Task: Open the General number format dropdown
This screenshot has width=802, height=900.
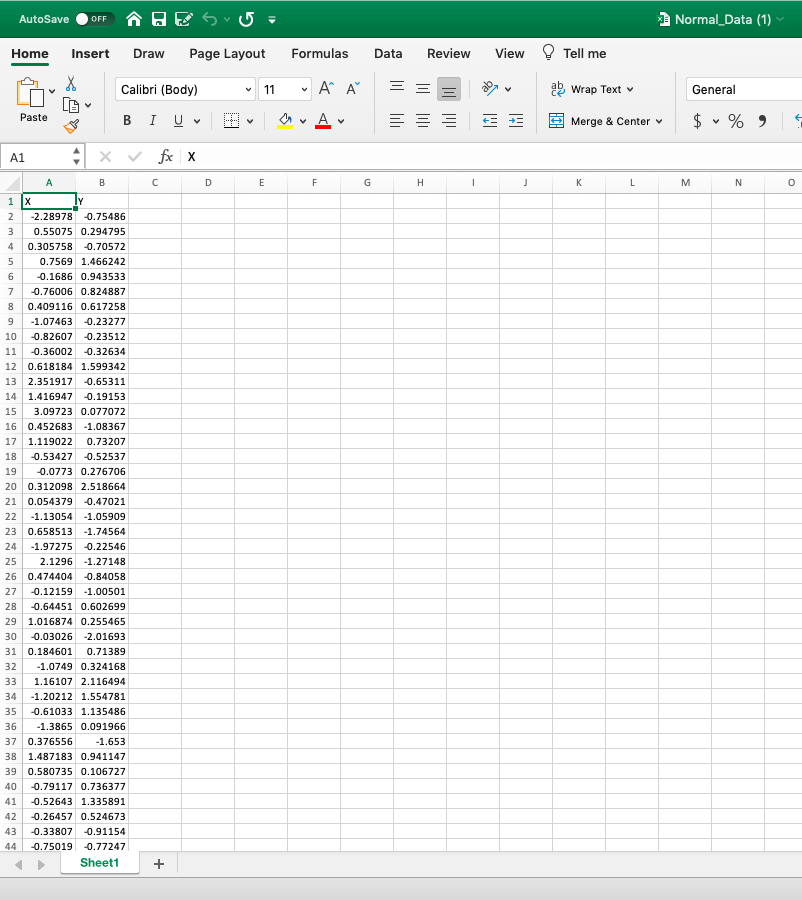Action: (743, 89)
